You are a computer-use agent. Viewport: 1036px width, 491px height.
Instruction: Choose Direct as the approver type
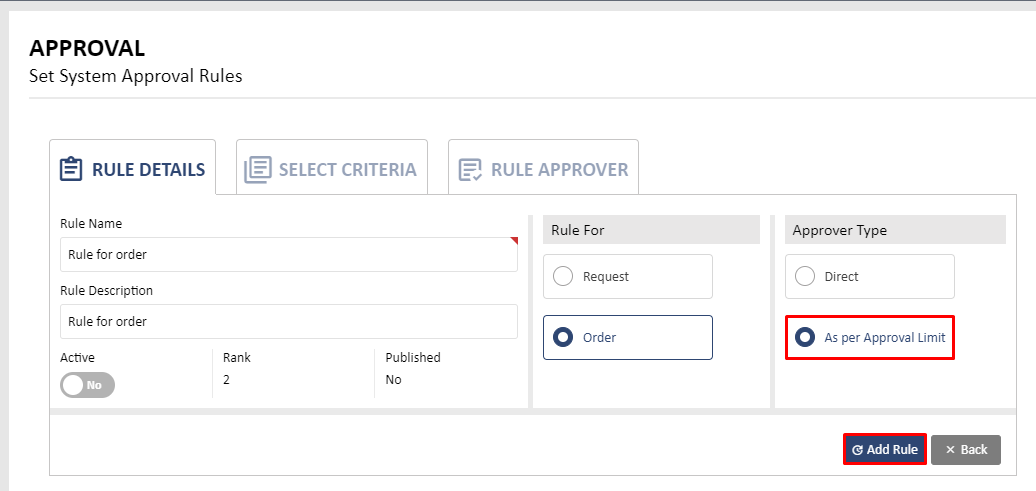point(870,276)
